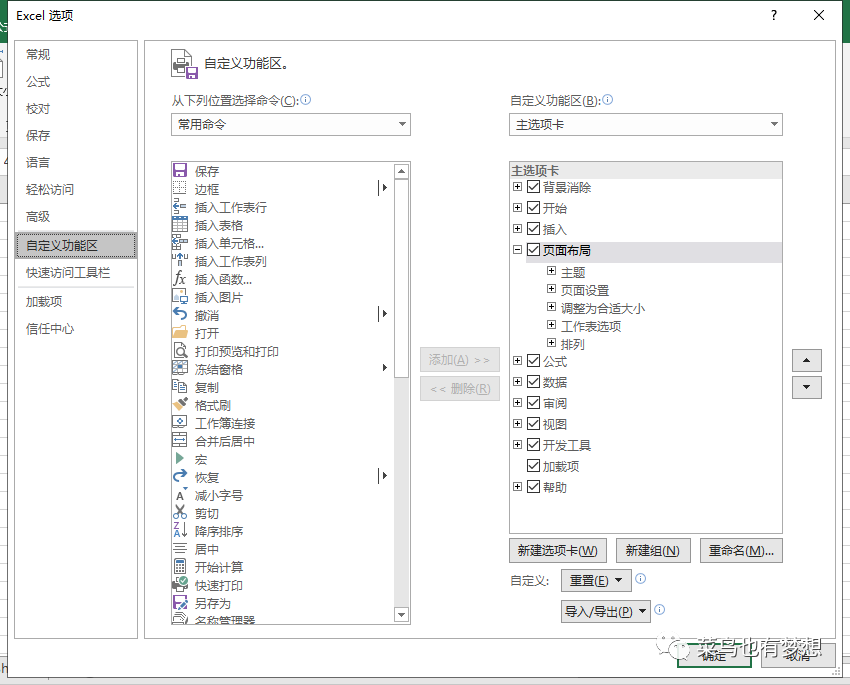Click the 冻结窗格 icon

pyautogui.click(x=180, y=369)
